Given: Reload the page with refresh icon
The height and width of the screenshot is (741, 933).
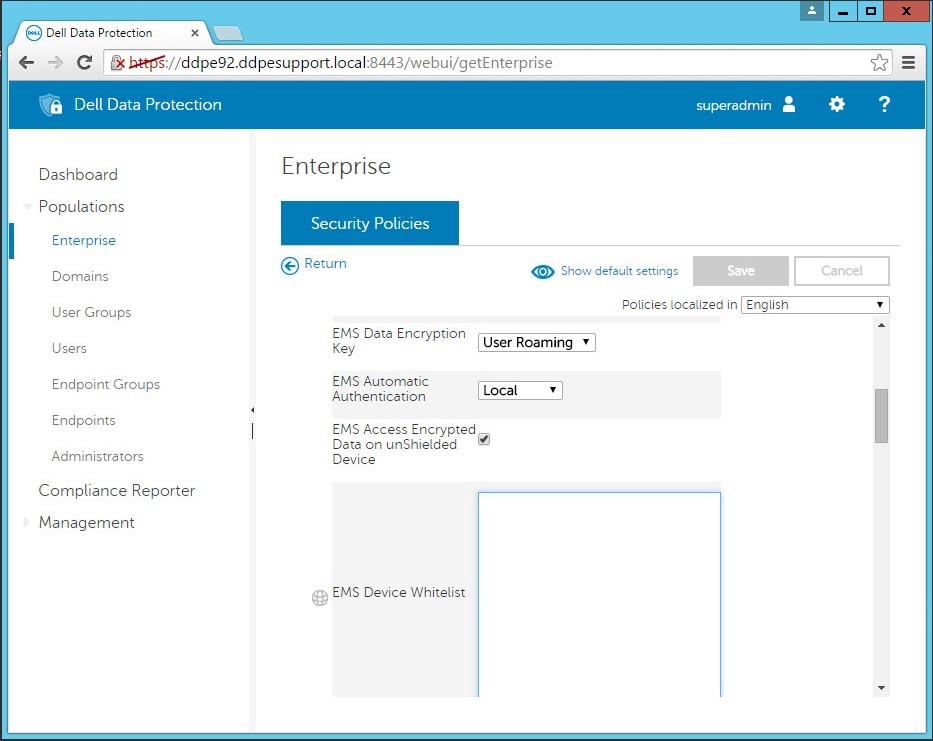Looking at the screenshot, I should coord(84,62).
